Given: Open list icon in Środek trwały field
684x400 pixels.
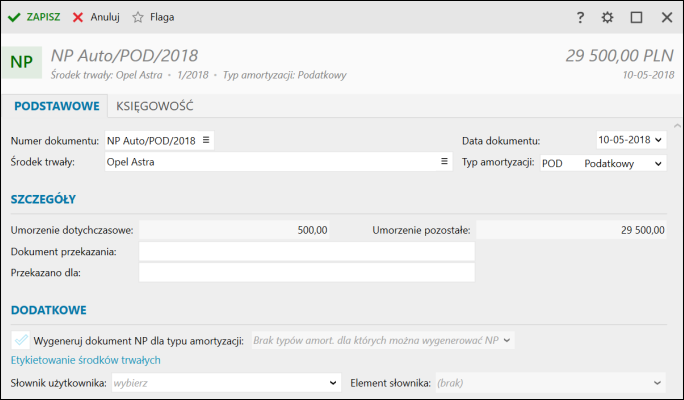Looking at the screenshot, I should pos(444,161).
